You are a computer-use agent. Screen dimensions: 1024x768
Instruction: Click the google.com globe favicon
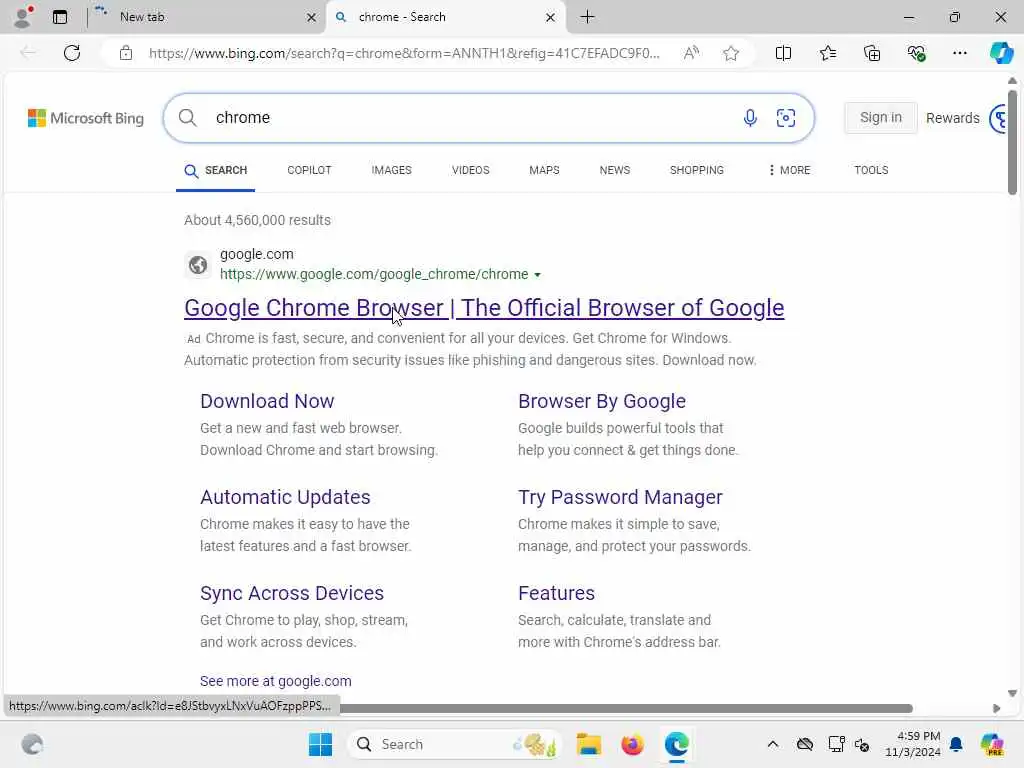(x=198, y=264)
